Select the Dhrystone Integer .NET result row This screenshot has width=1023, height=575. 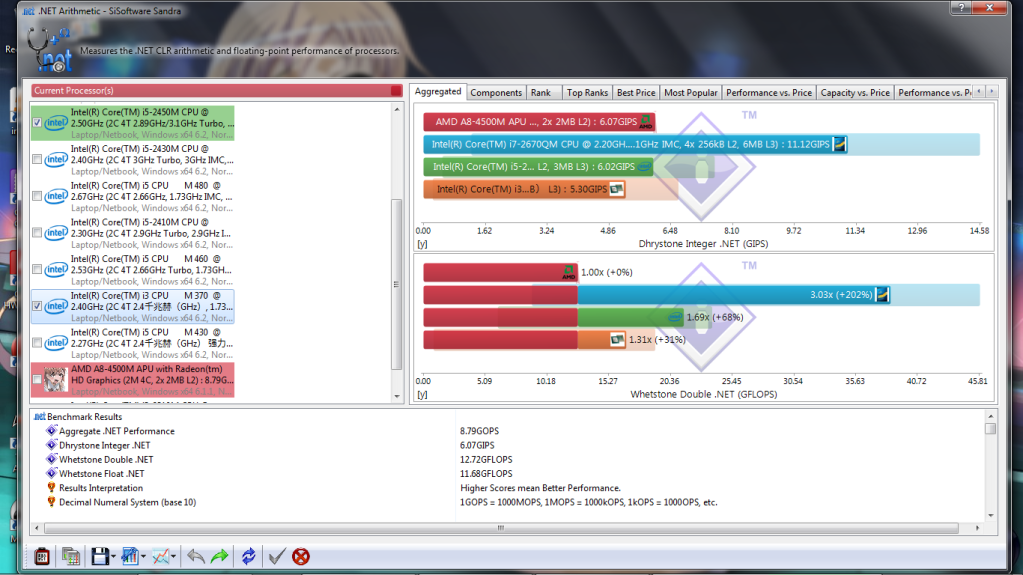104,445
